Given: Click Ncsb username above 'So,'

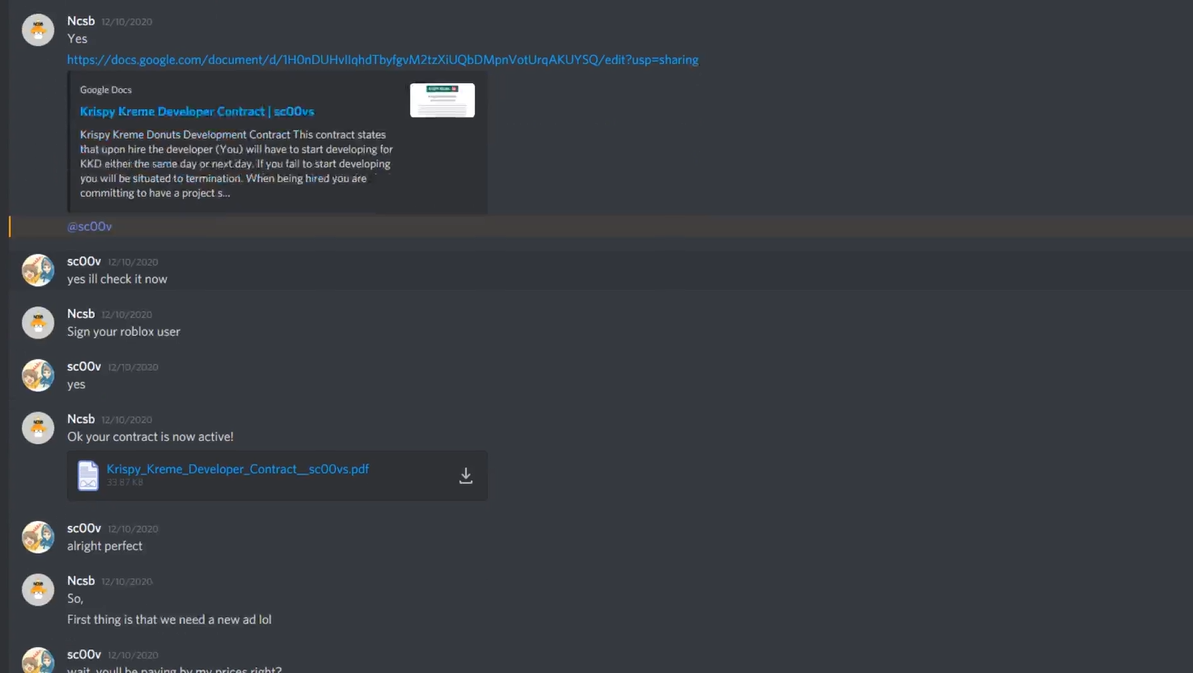Looking at the screenshot, I should point(81,581).
